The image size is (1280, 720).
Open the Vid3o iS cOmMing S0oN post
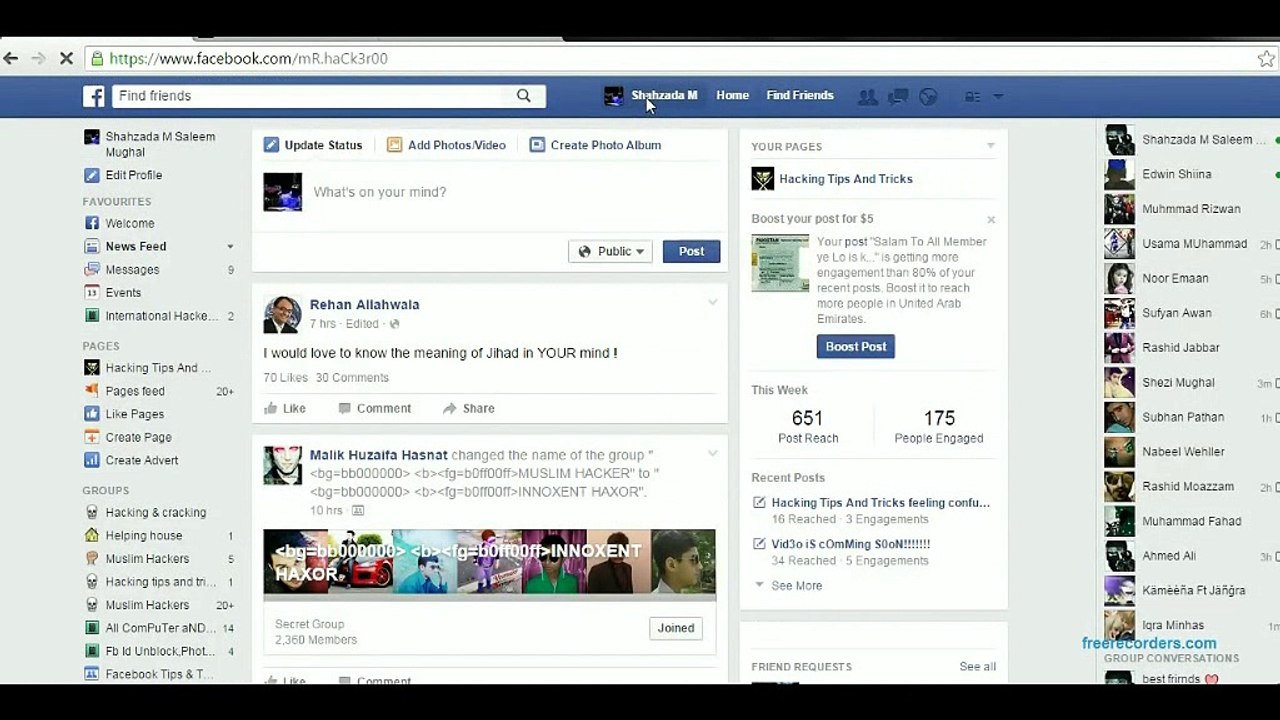click(x=851, y=544)
